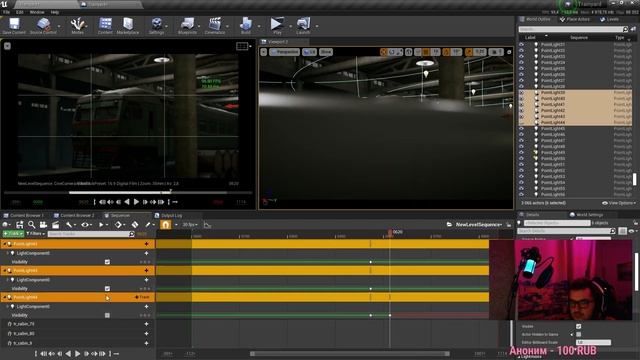This screenshot has width=640, height=360.
Task: Click the Blueprints toolbar icon
Action: 187,24
